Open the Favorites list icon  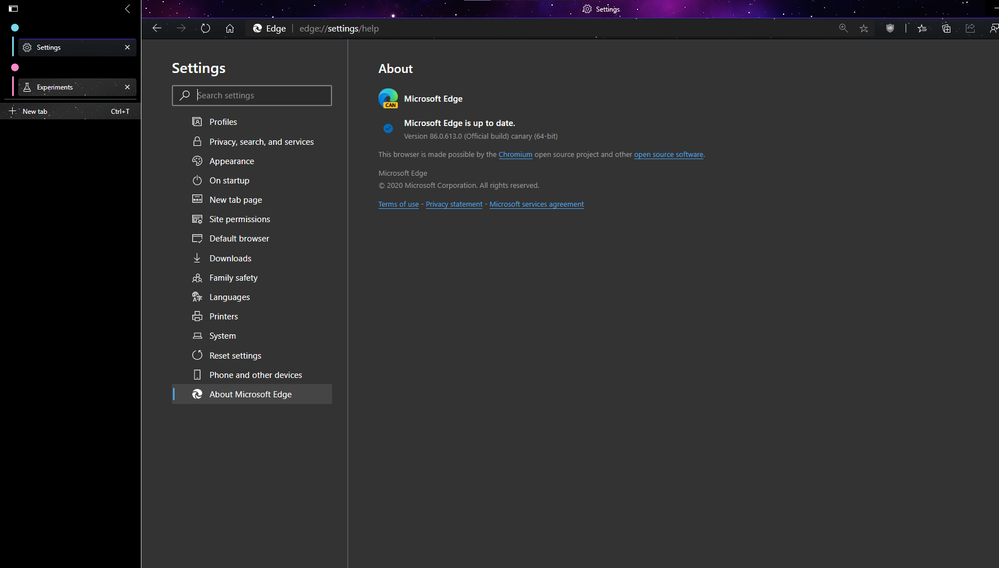[x=922, y=28]
